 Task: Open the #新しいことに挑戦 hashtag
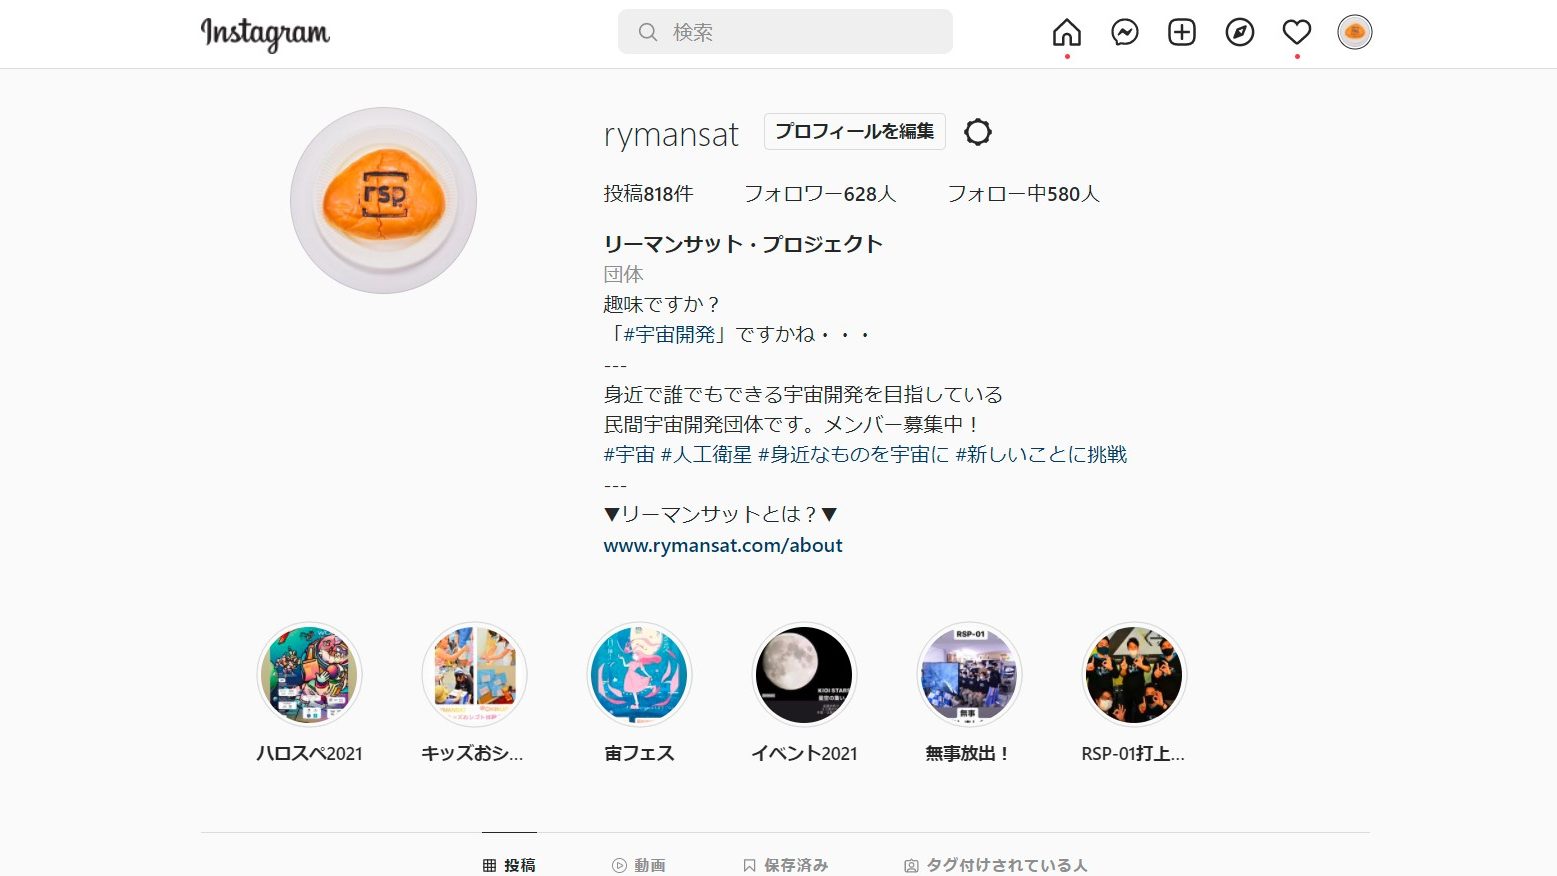[x=1041, y=454]
